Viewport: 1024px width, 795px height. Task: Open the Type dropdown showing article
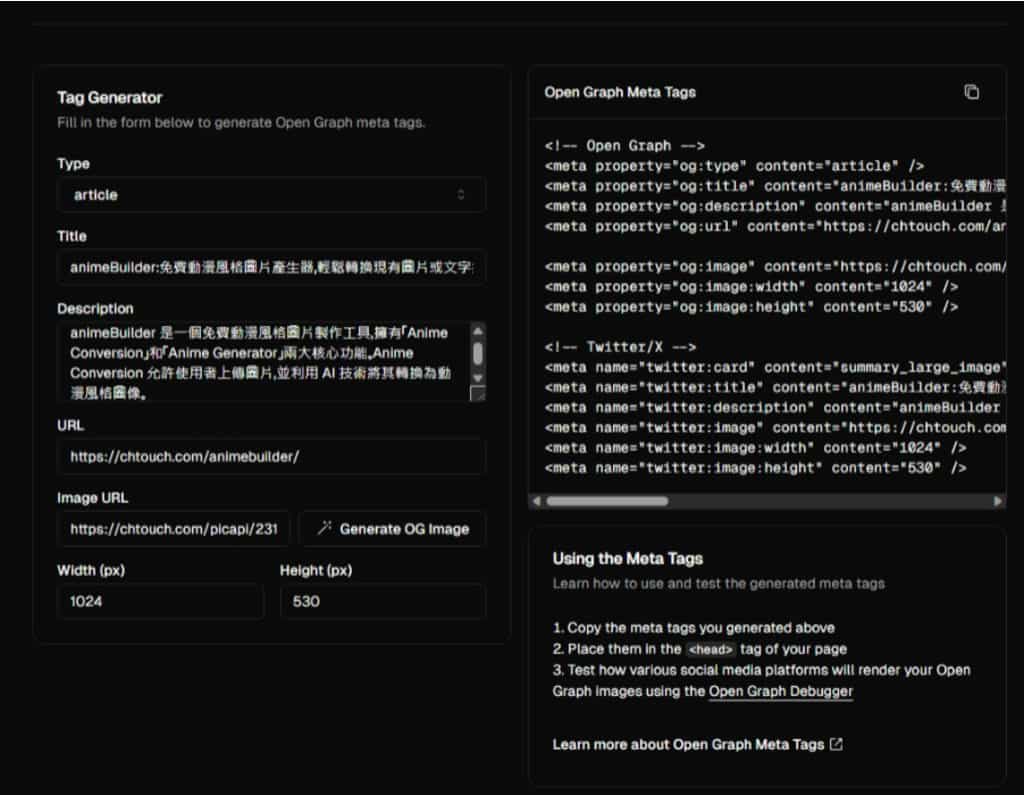click(x=271, y=195)
